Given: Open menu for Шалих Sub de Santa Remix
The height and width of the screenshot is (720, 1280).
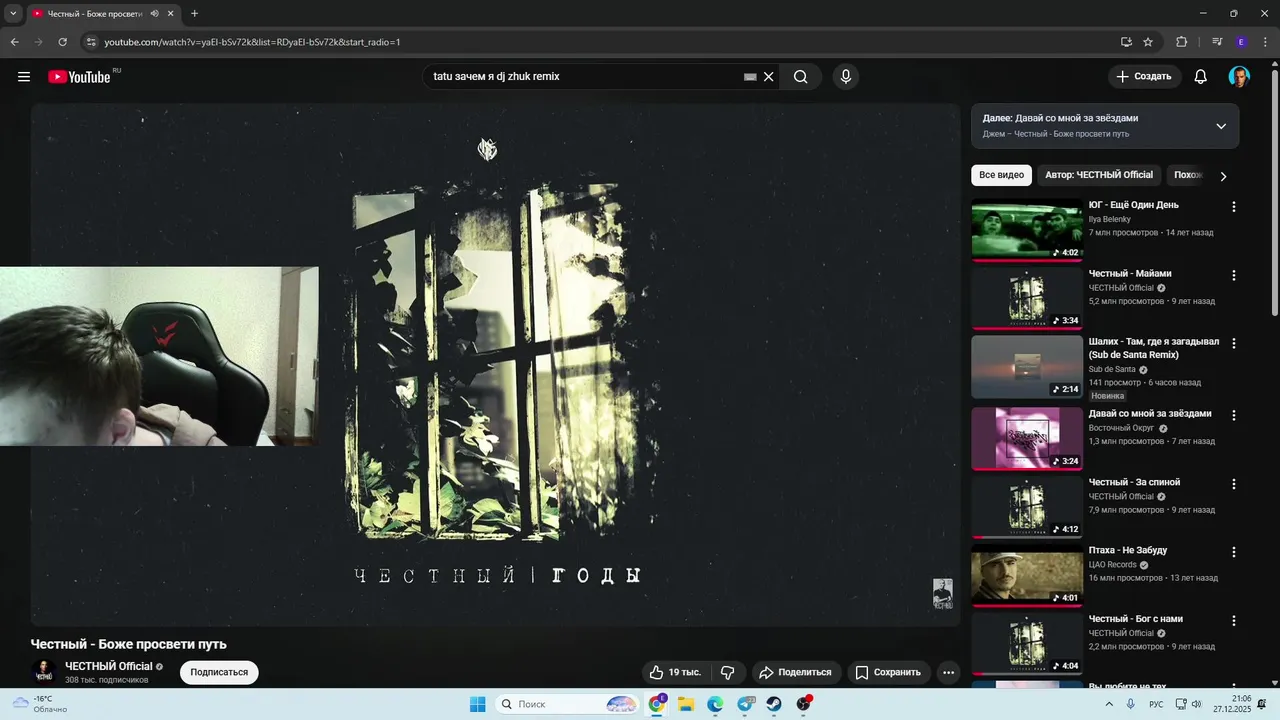Looking at the screenshot, I should click(1233, 343).
